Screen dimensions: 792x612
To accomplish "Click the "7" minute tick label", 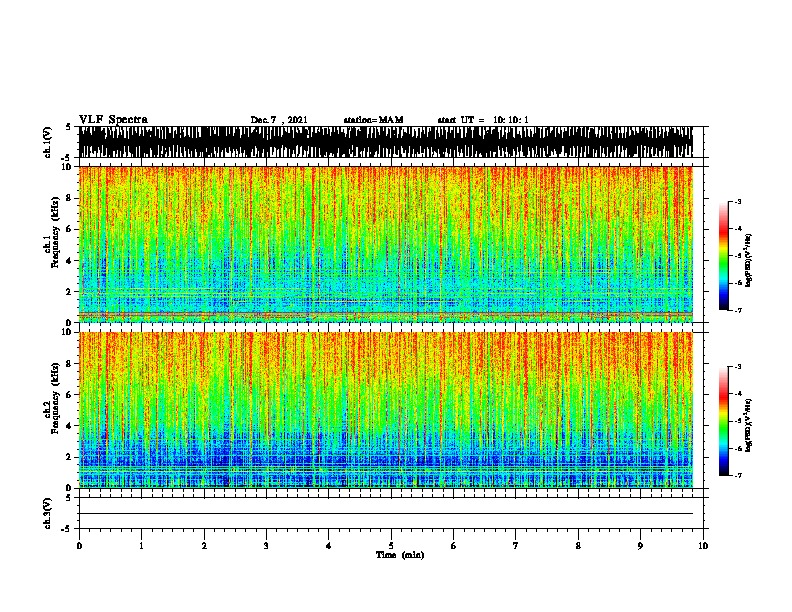I will click(x=516, y=546).
